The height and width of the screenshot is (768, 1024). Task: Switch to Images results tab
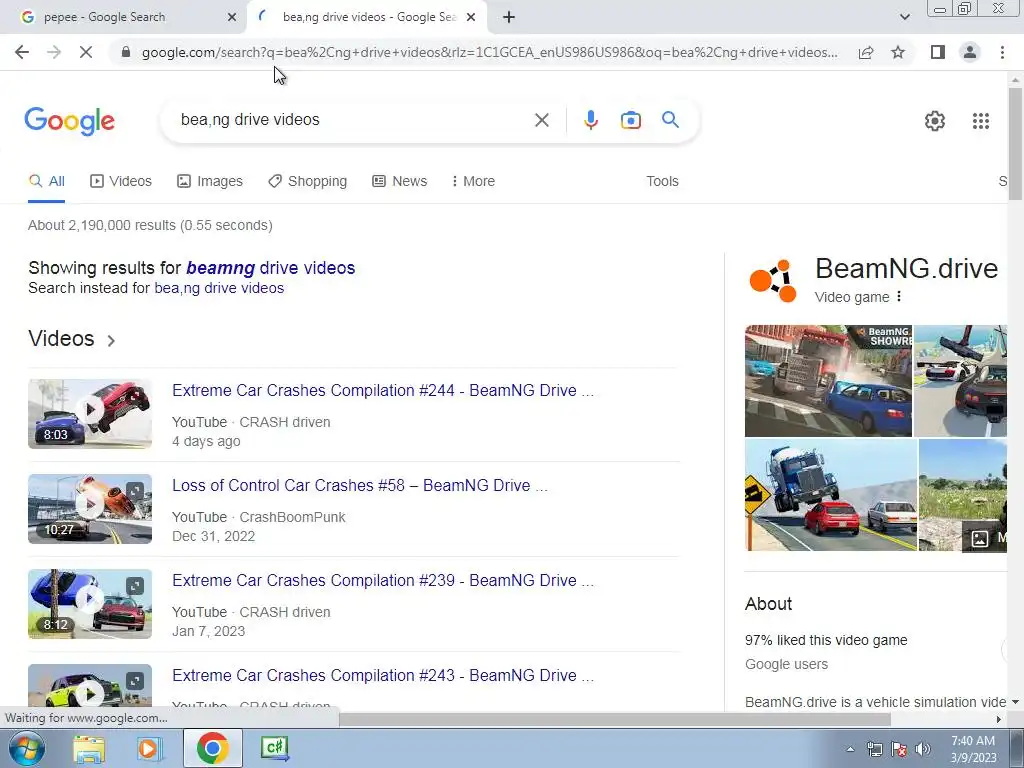[x=210, y=182]
